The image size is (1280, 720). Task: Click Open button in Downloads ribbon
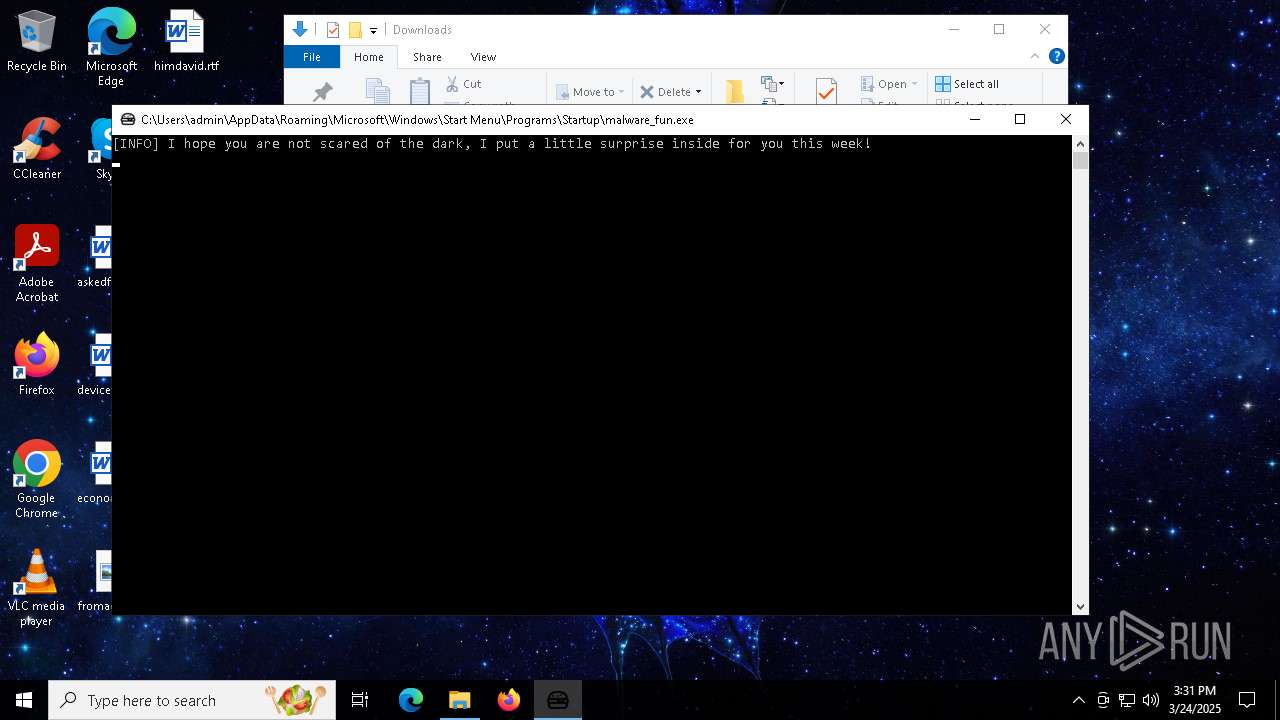point(888,84)
